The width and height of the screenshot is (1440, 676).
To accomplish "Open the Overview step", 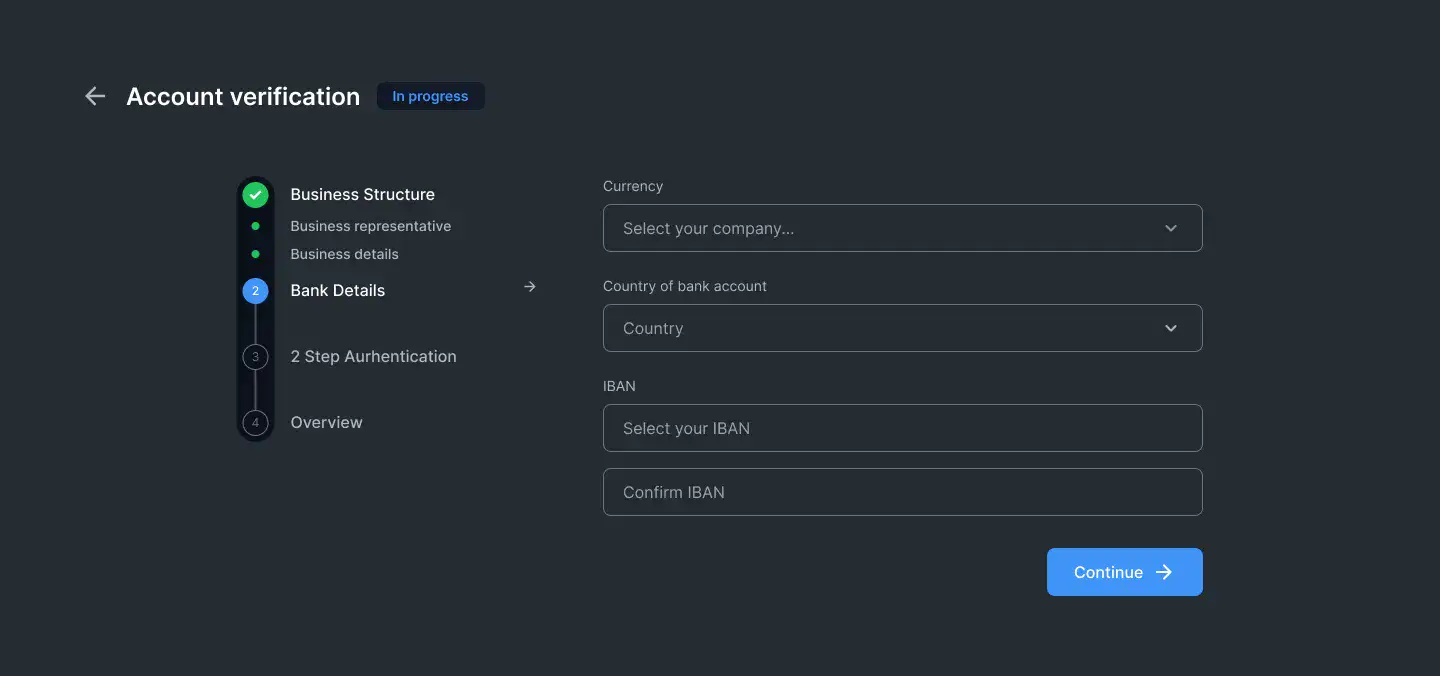I will pyautogui.click(x=326, y=422).
